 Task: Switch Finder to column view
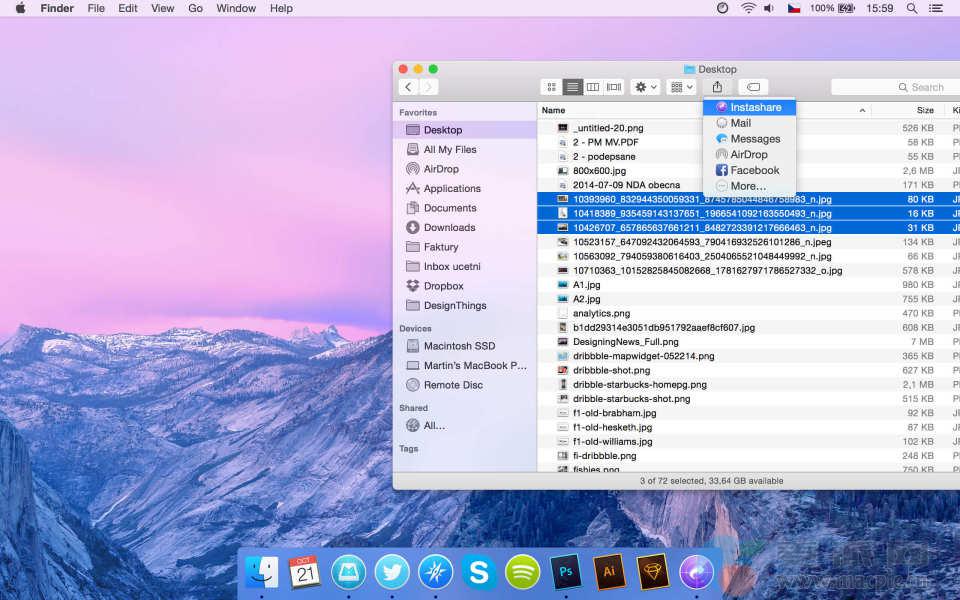(593, 87)
